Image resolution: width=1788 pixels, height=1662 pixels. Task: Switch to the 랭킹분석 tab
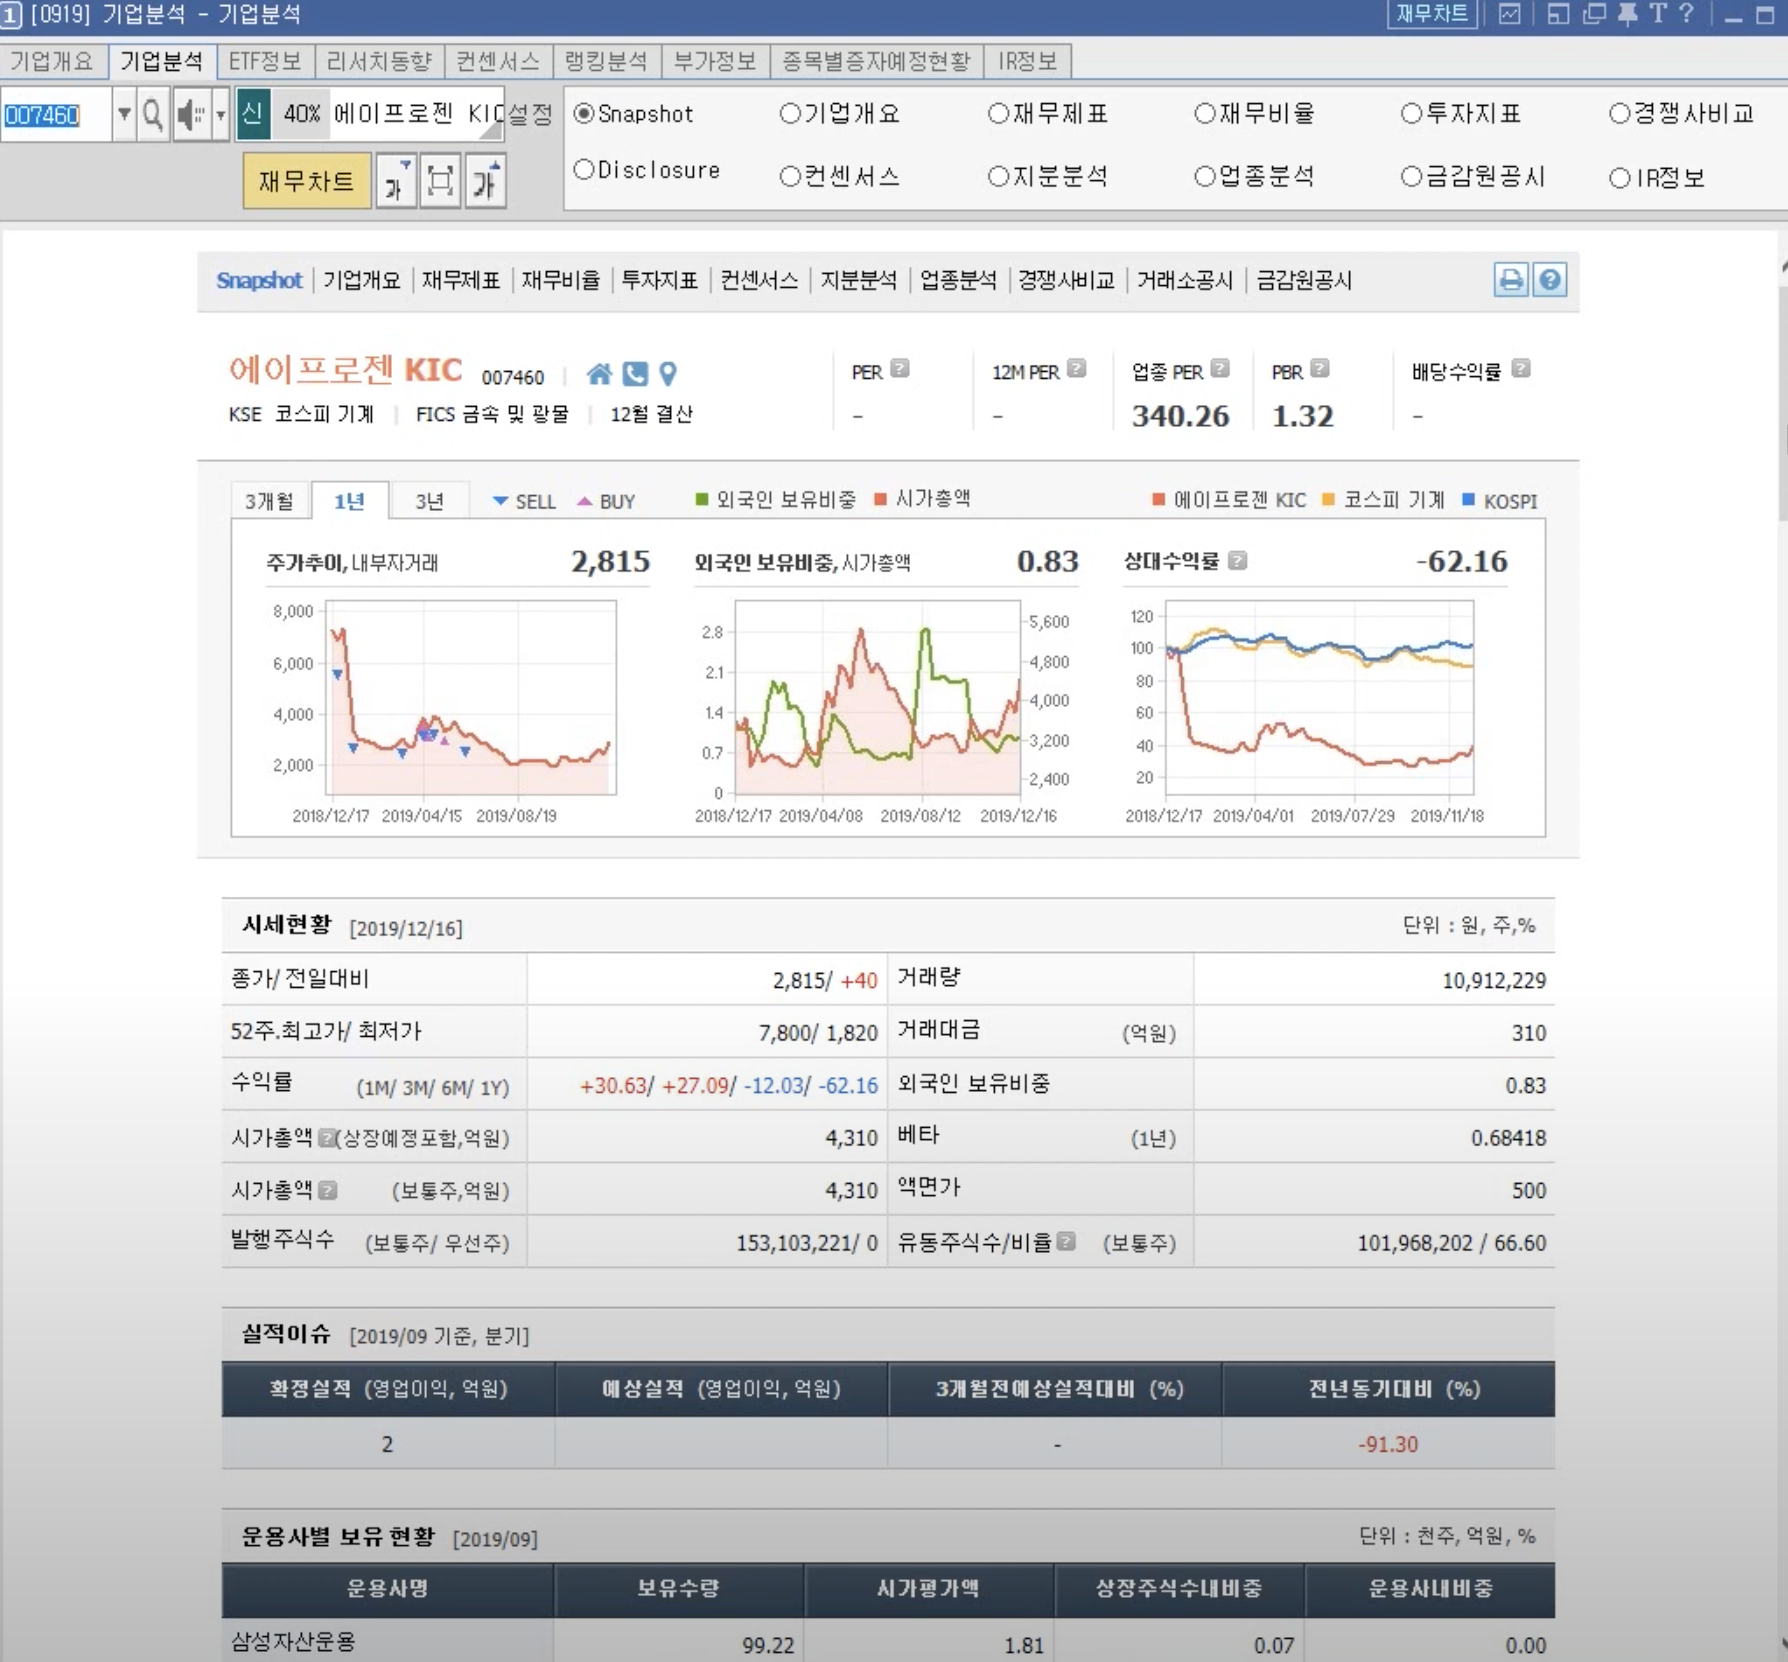click(606, 61)
